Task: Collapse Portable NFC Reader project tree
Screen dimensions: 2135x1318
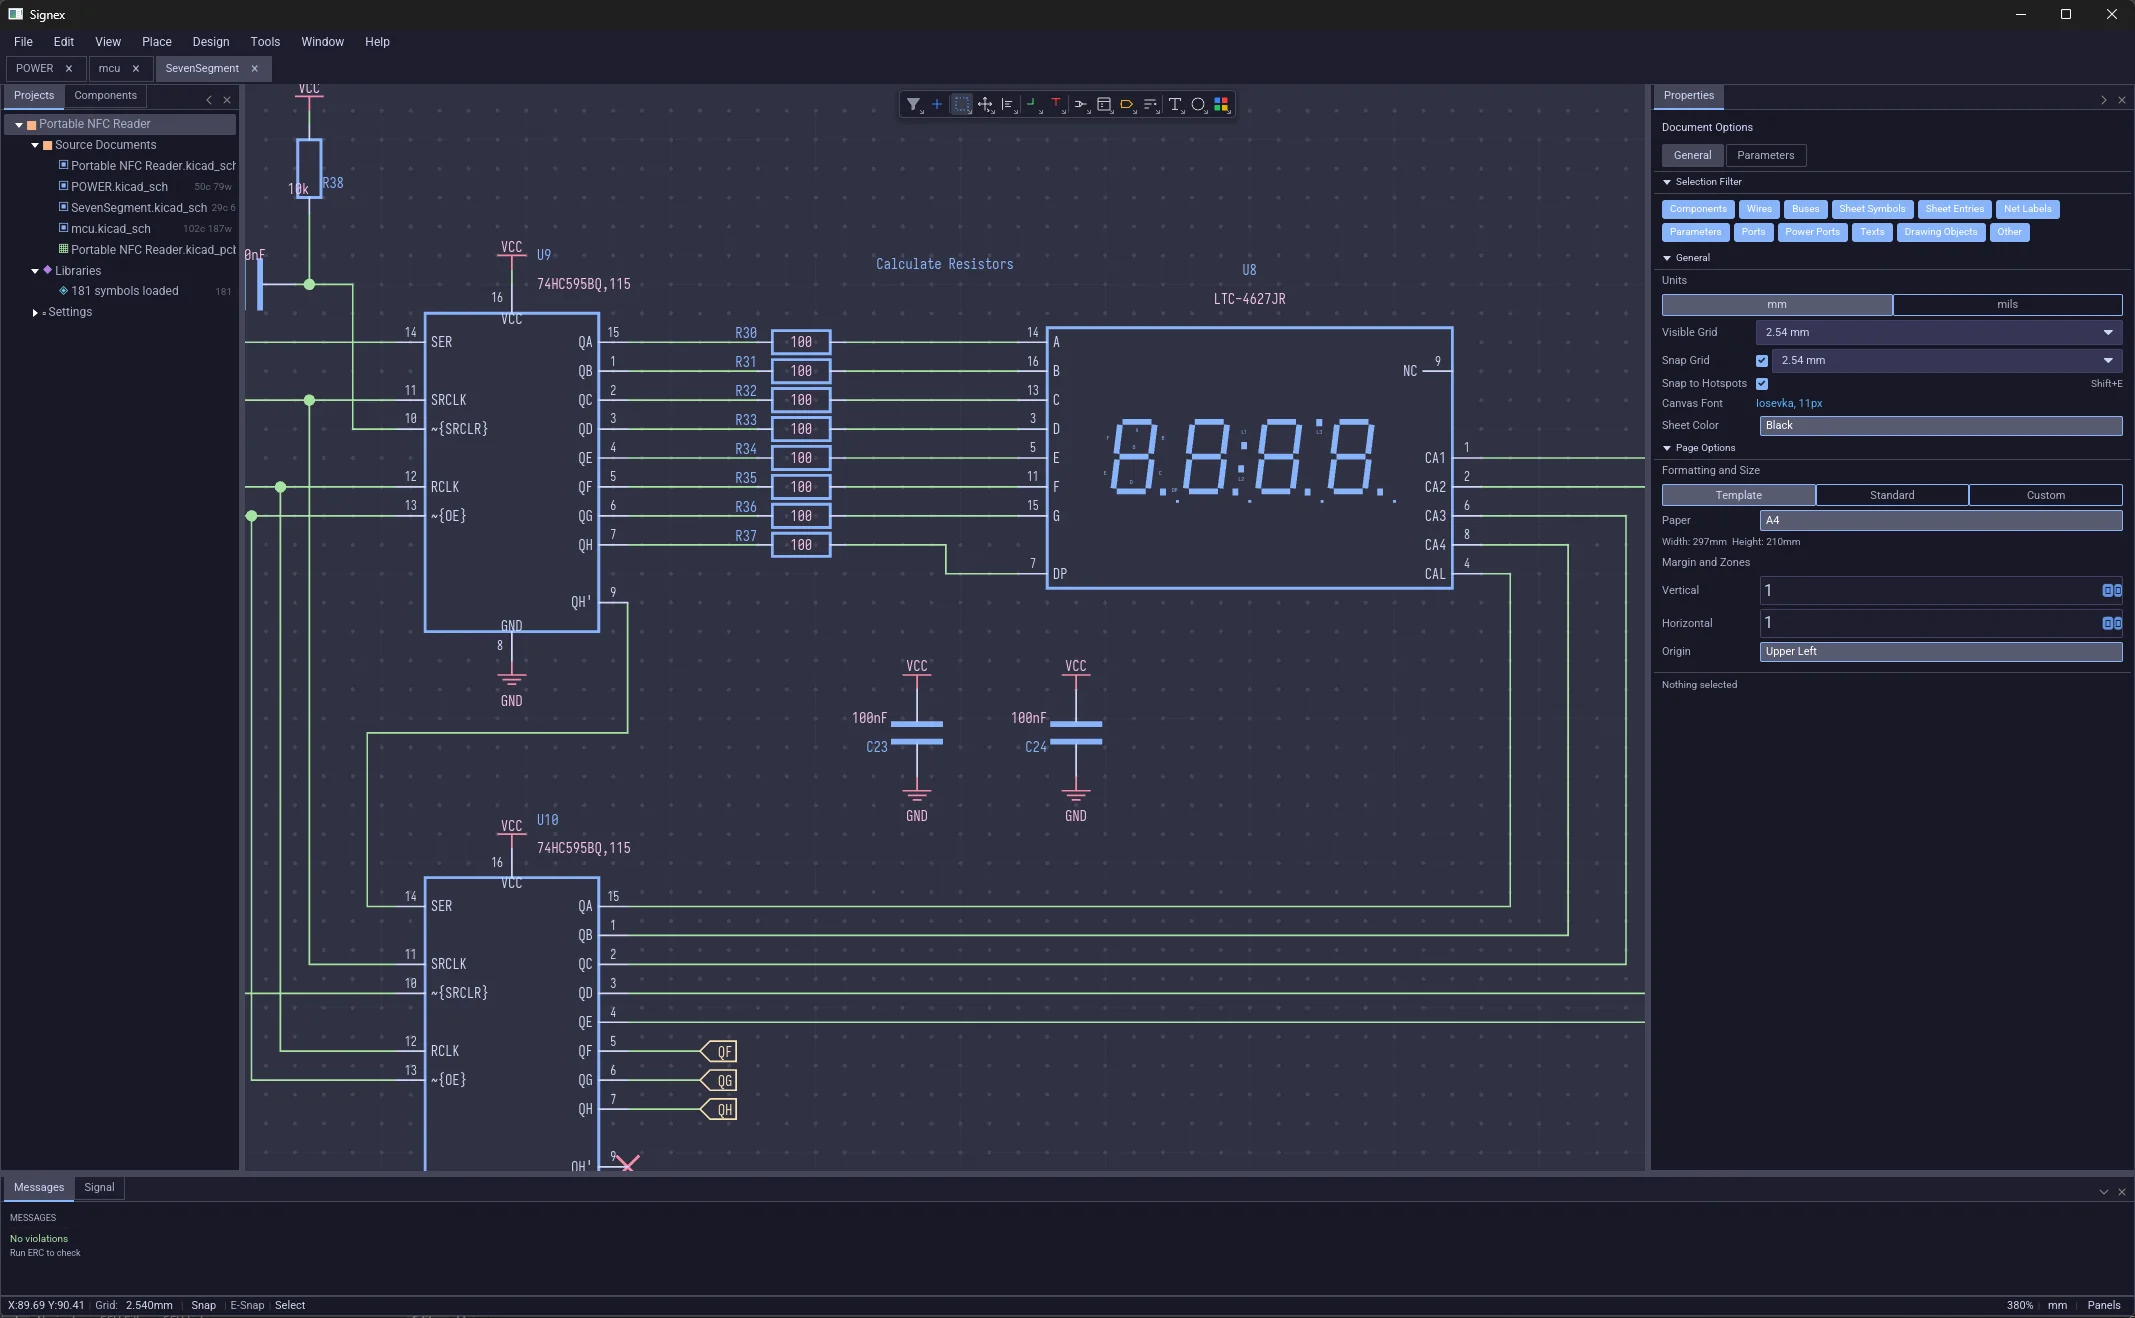Action: [x=19, y=125]
